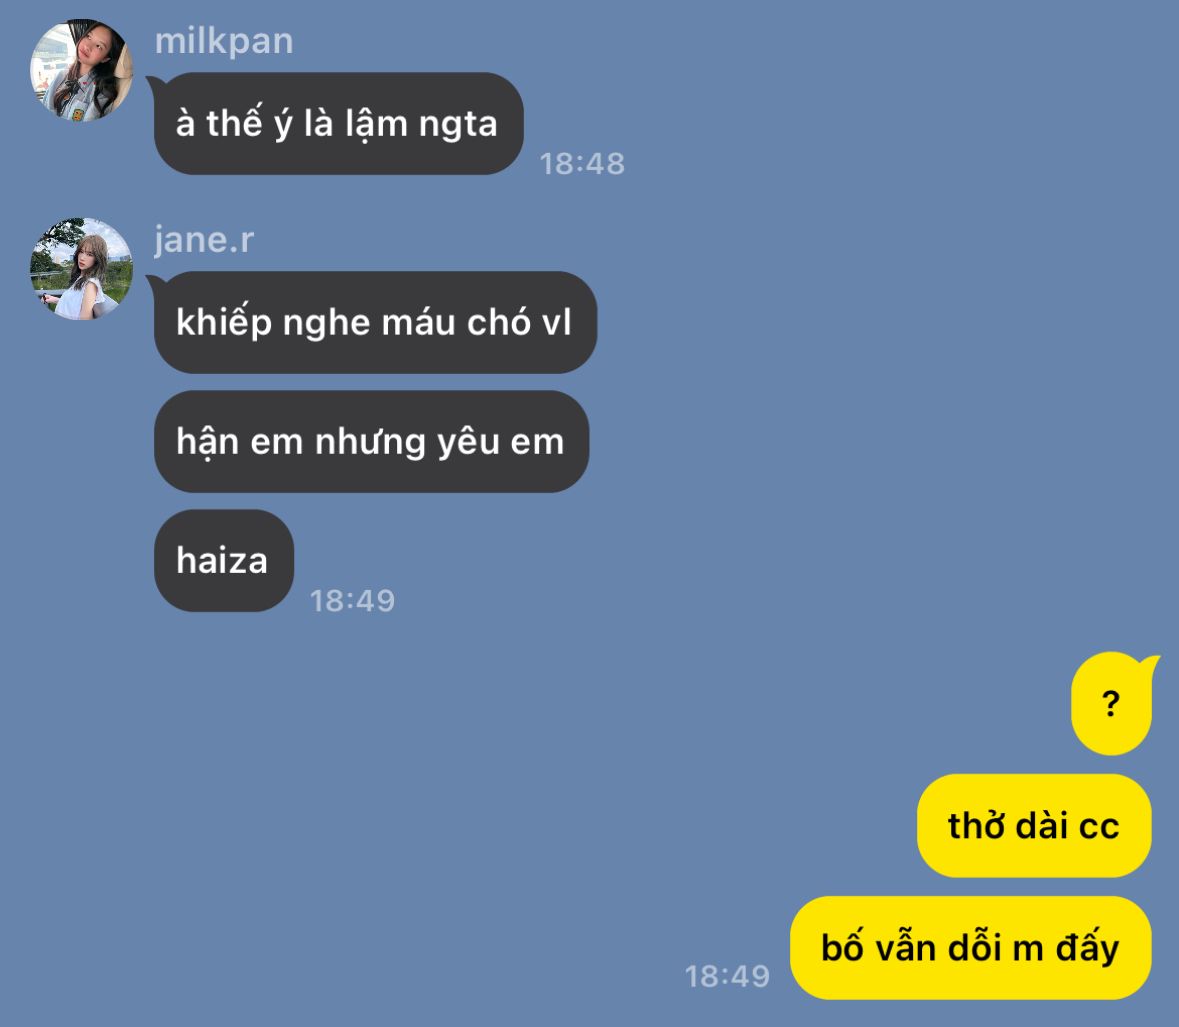The width and height of the screenshot is (1179, 1027).
Task: Click the 18:49 timestamp next to 'haiza'
Action: point(353,601)
